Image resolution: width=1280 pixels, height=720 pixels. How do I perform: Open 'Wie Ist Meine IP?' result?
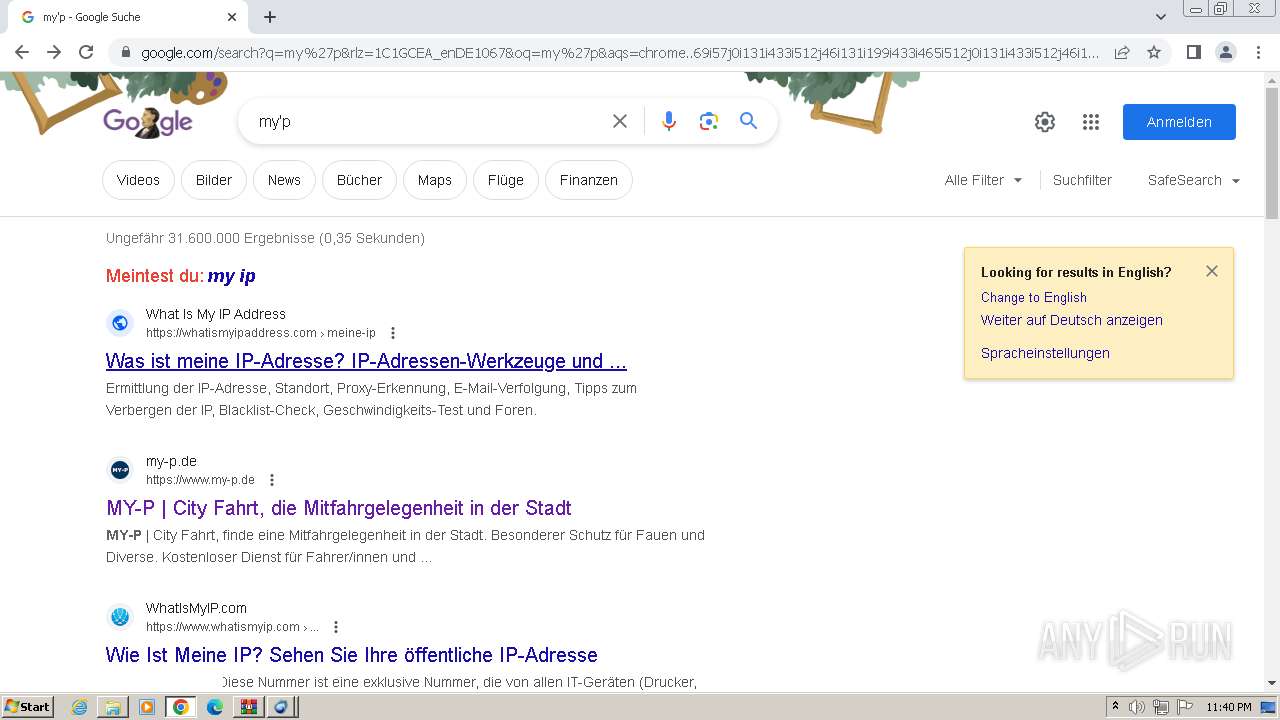352,655
